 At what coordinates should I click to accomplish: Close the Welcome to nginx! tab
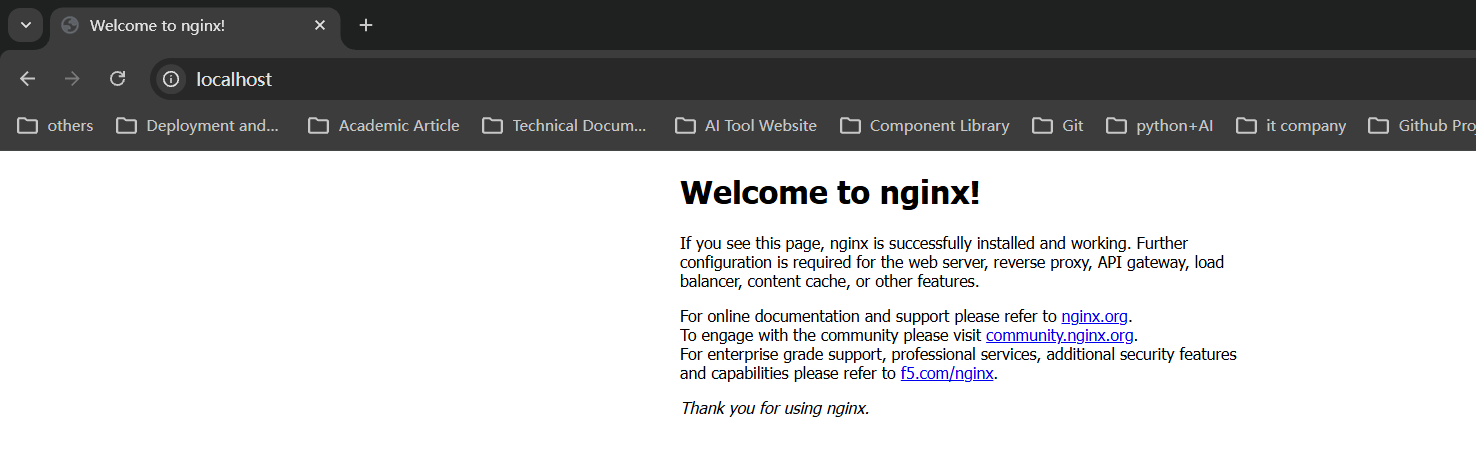320,25
